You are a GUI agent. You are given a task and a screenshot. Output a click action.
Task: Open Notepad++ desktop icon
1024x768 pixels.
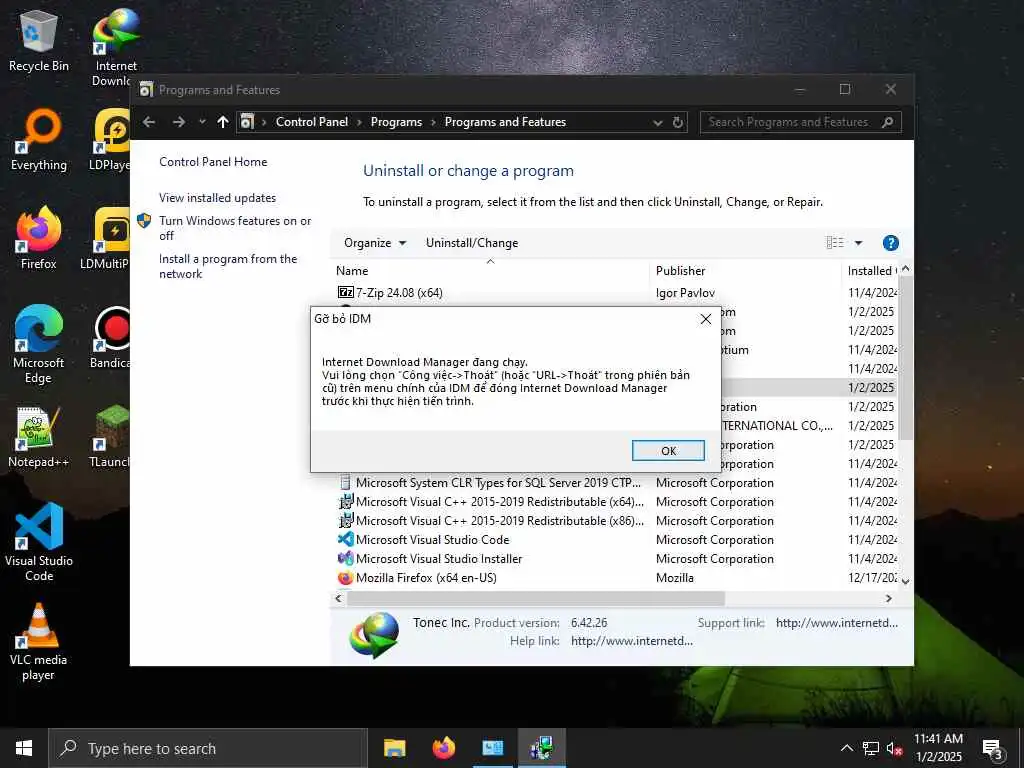[x=39, y=437]
